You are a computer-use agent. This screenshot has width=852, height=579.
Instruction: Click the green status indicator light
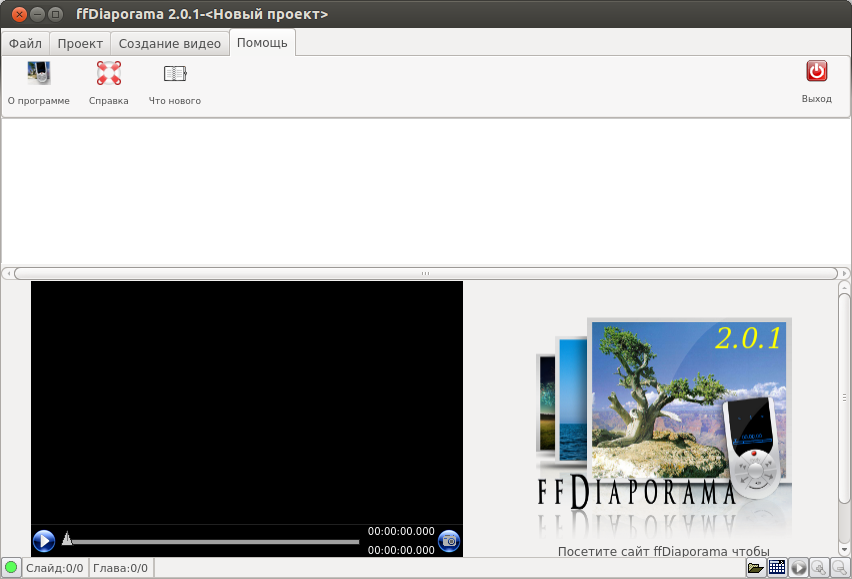tap(11, 568)
